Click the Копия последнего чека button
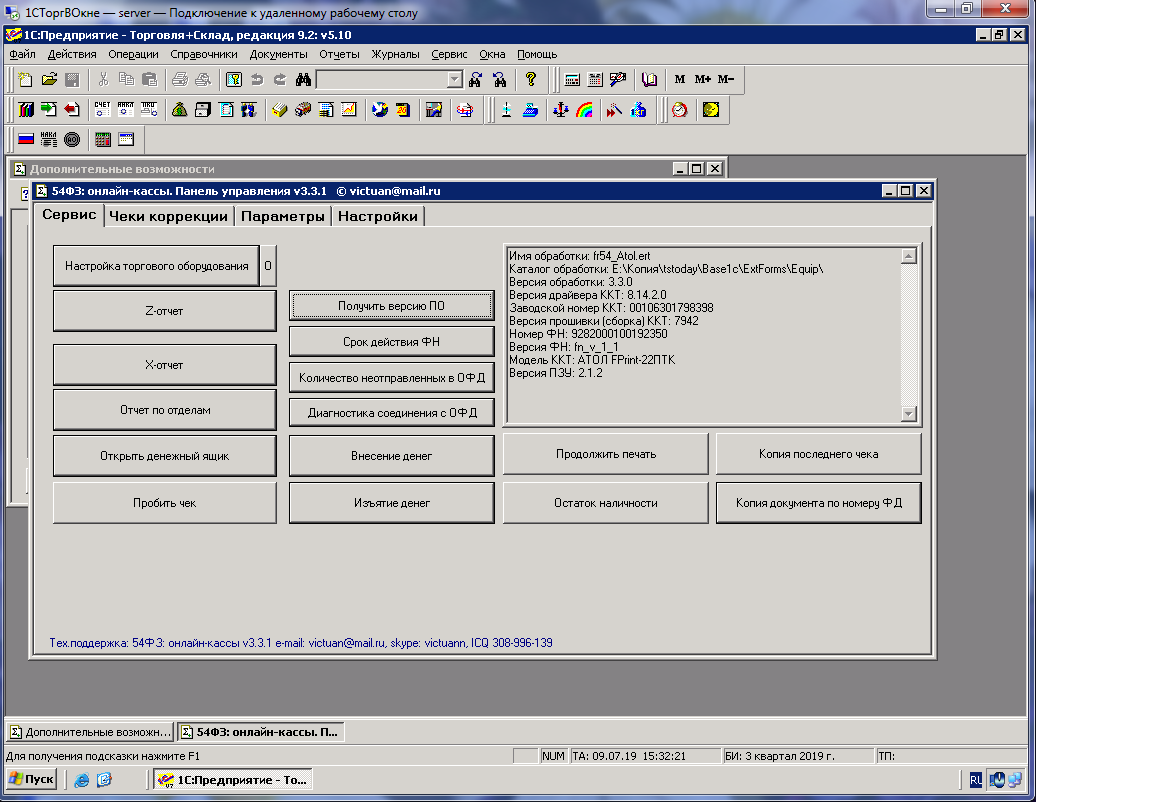 (818, 454)
